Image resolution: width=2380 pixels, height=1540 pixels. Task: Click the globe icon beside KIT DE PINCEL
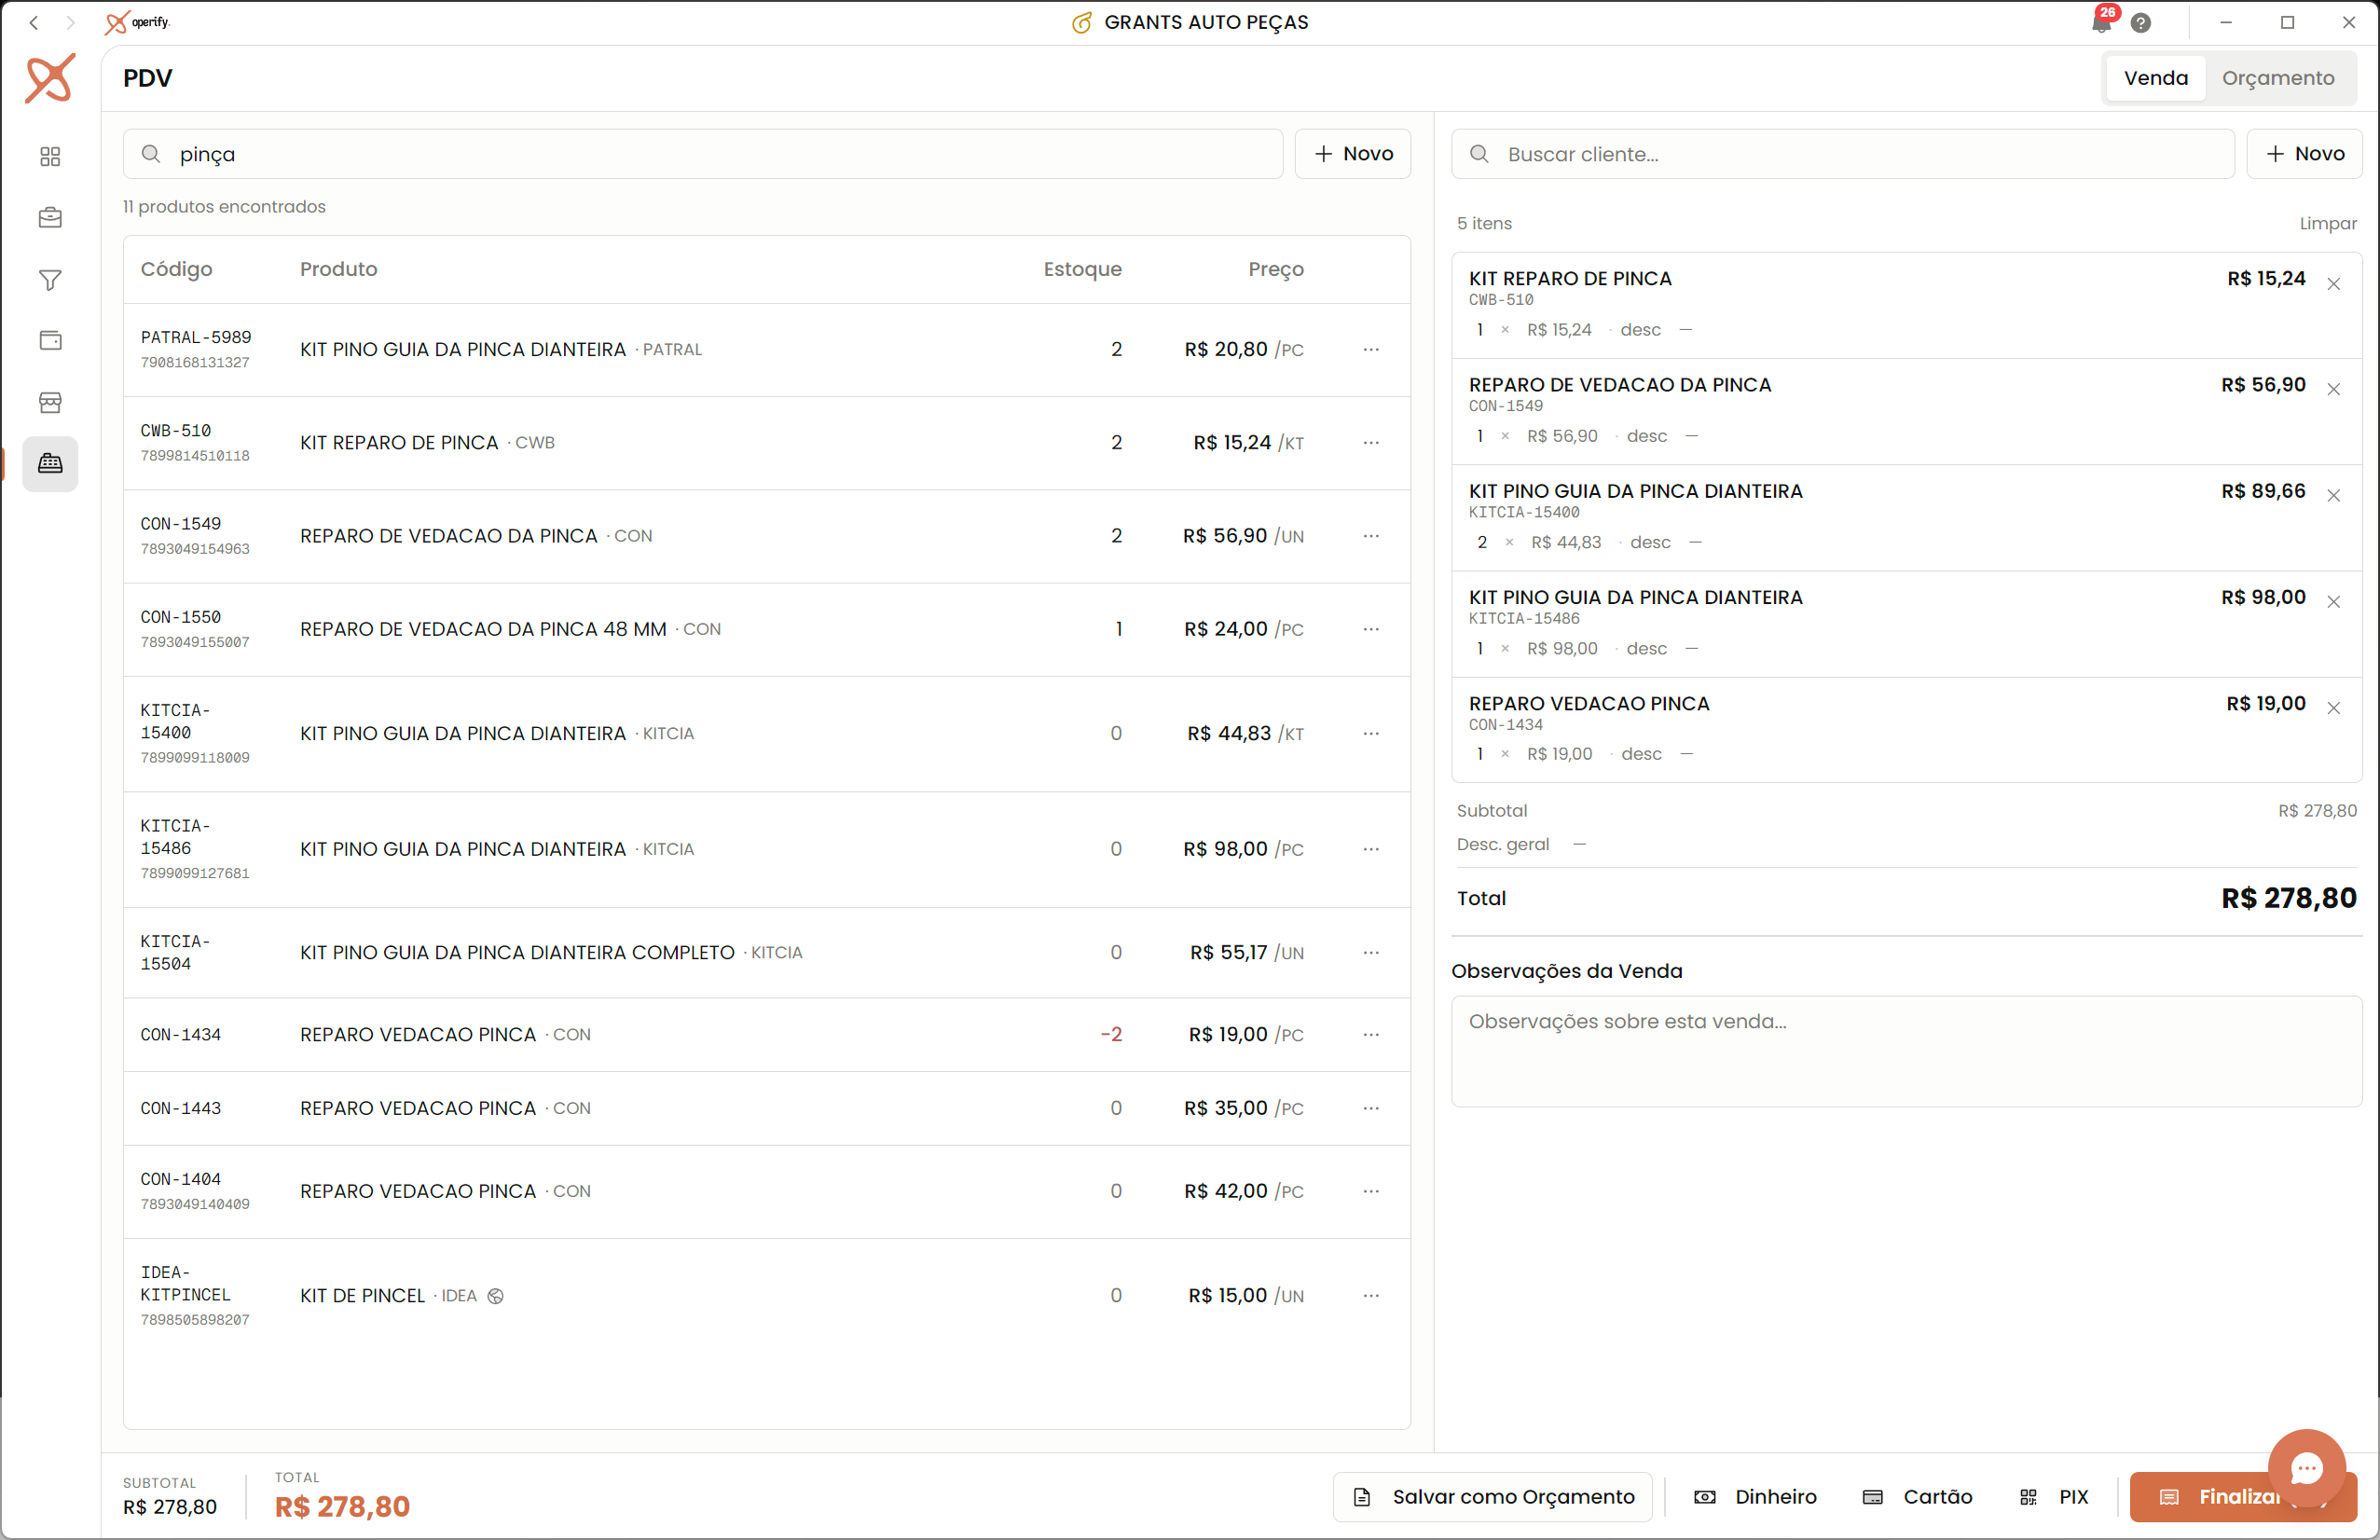point(495,1296)
